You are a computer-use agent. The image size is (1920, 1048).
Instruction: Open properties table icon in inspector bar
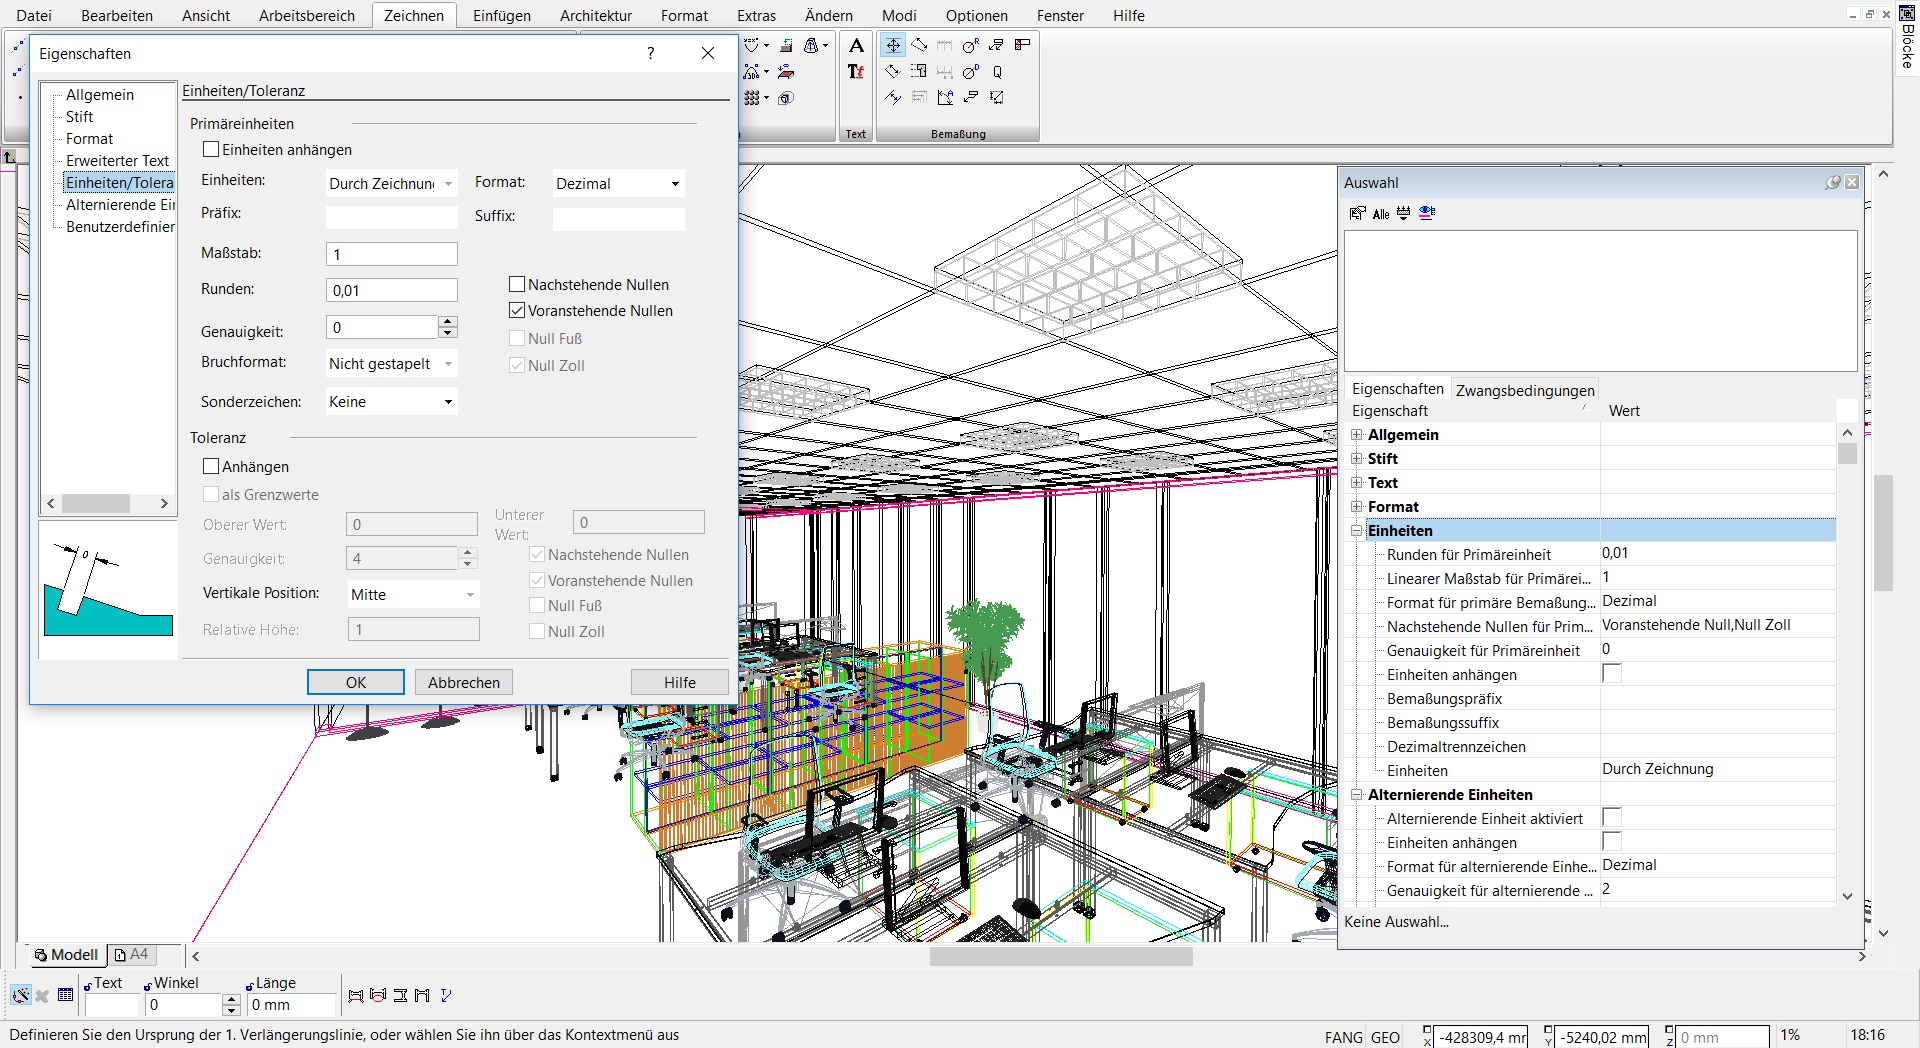[x=66, y=995]
